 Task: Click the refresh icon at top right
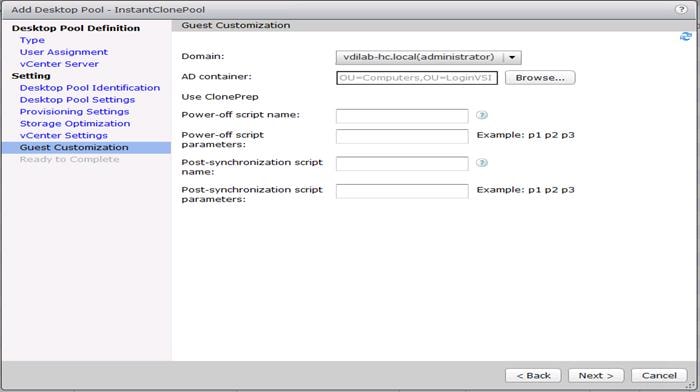686,37
